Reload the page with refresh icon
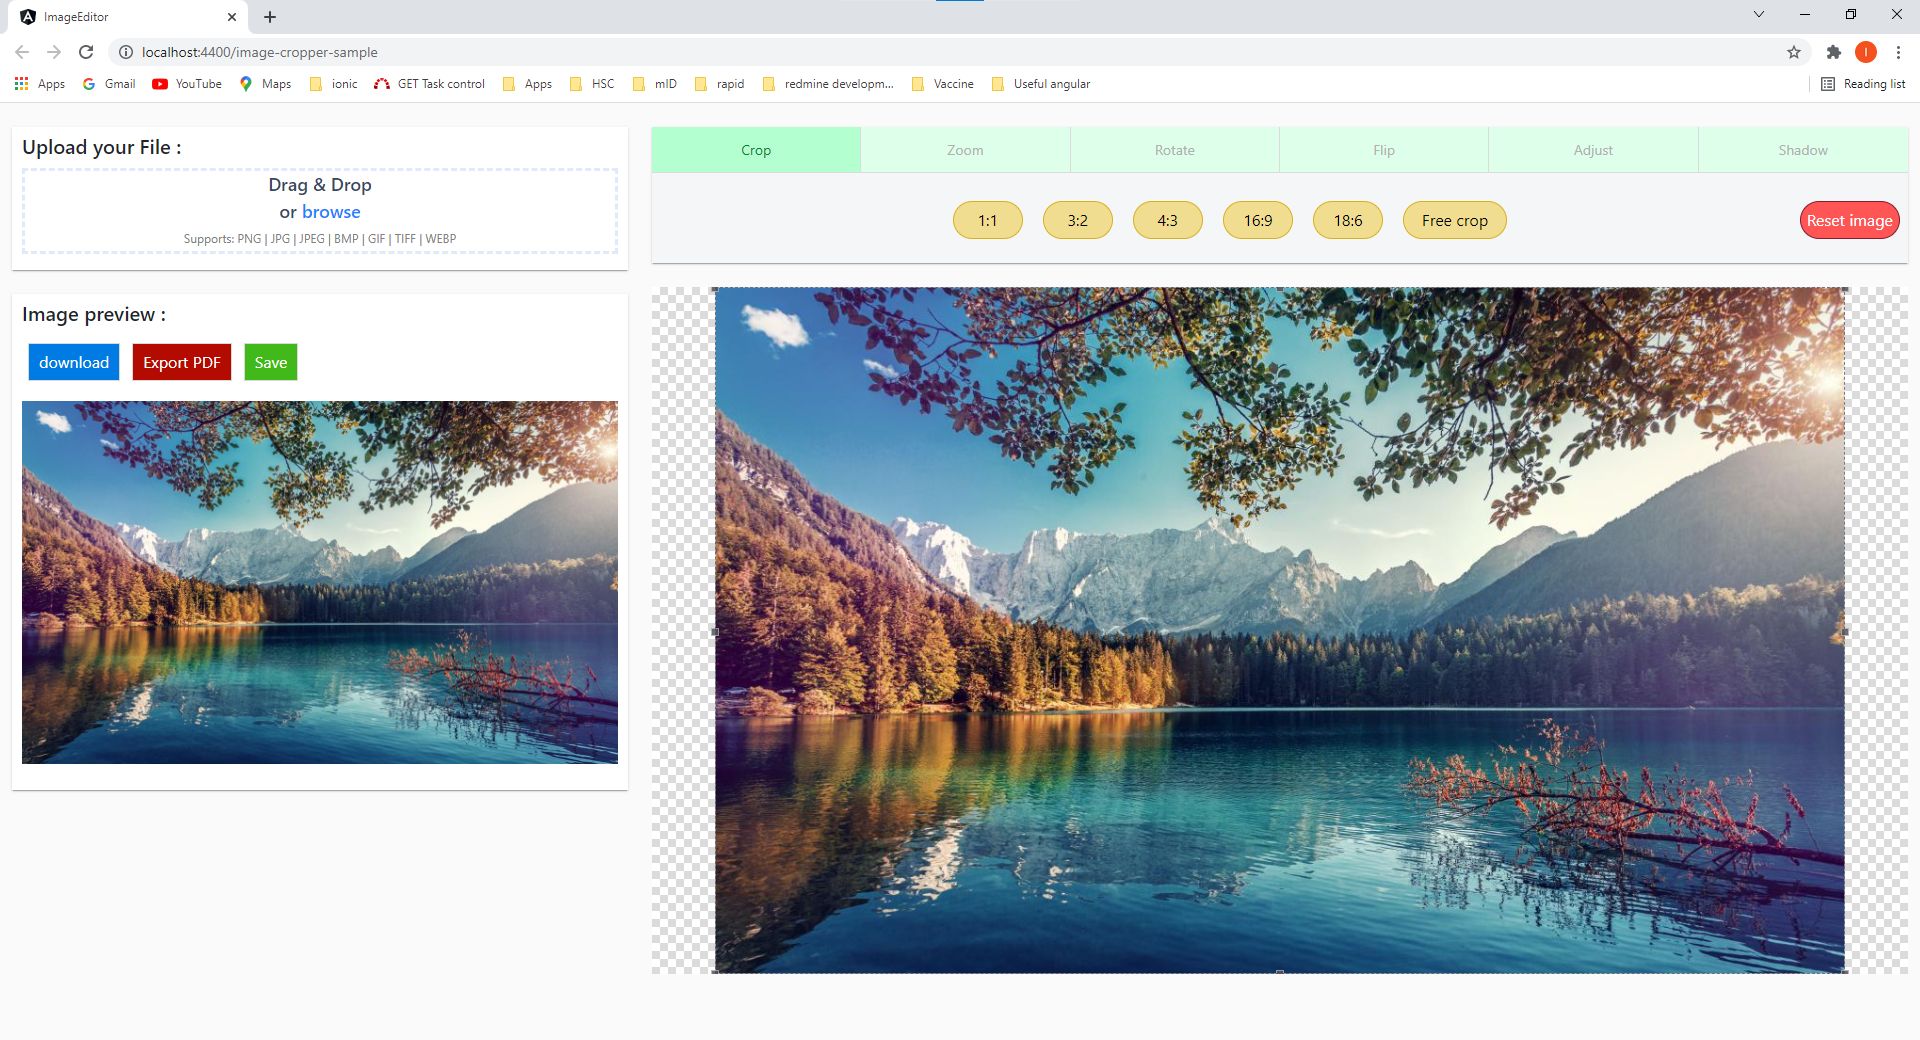Image resolution: width=1920 pixels, height=1040 pixels. (x=86, y=52)
